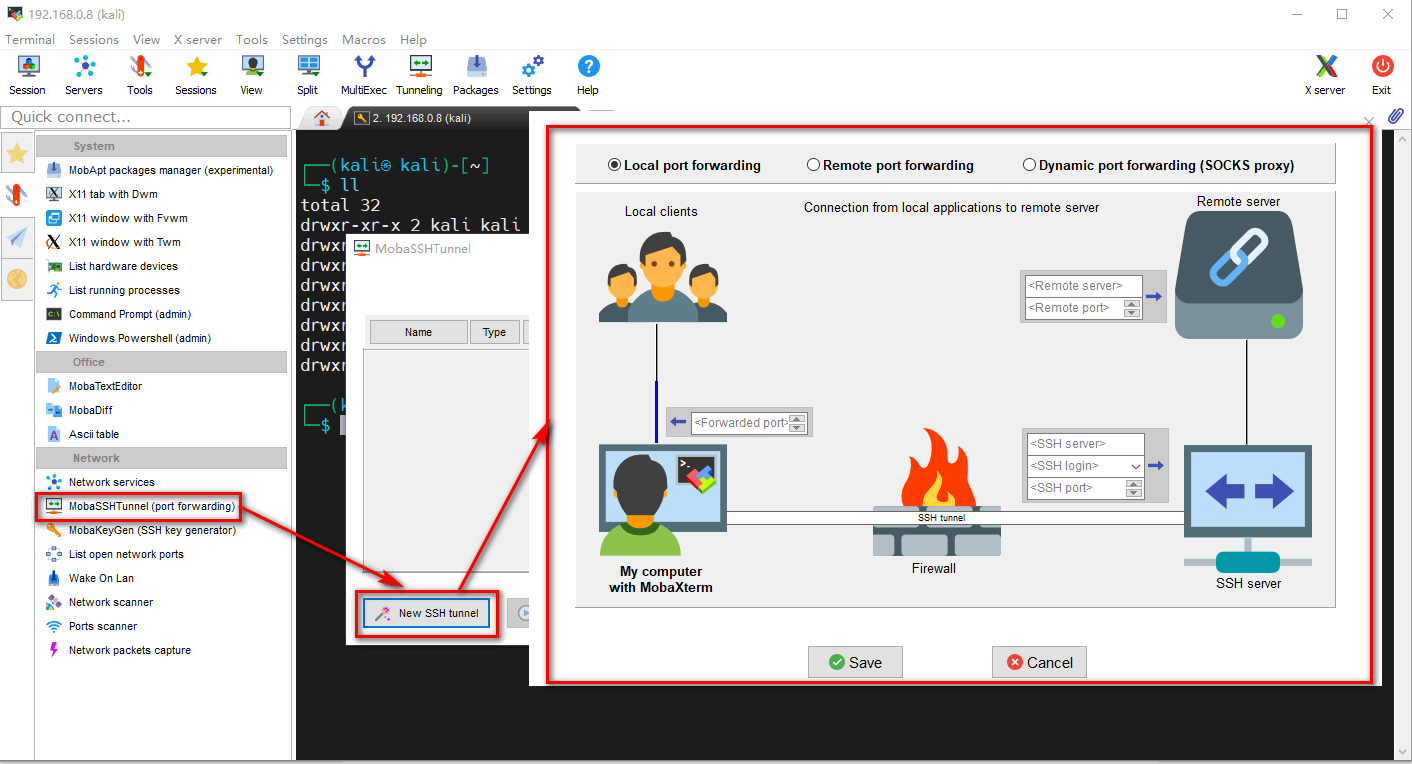Viewport: 1412px width, 764px height.
Task: Open the Settings menu in menu bar
Action: click(305, 40)
